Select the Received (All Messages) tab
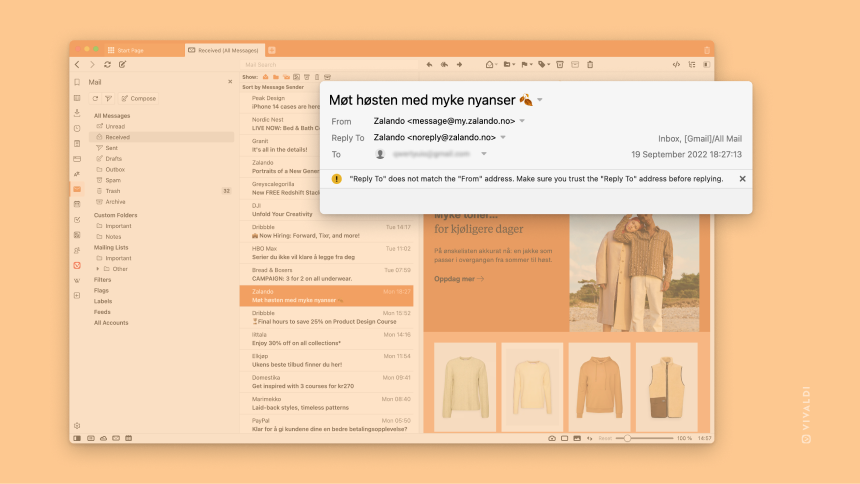The height and width of the screenshot is (484, 860). point(225,50)
